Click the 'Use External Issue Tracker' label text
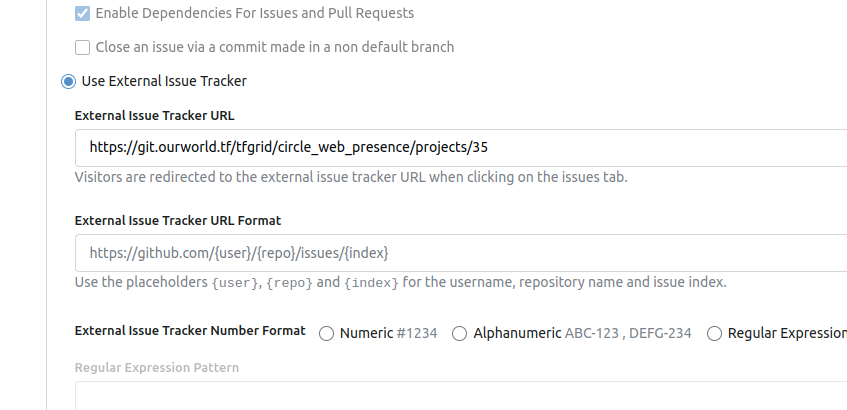The image size is (847, 410). tap(164, 81)
